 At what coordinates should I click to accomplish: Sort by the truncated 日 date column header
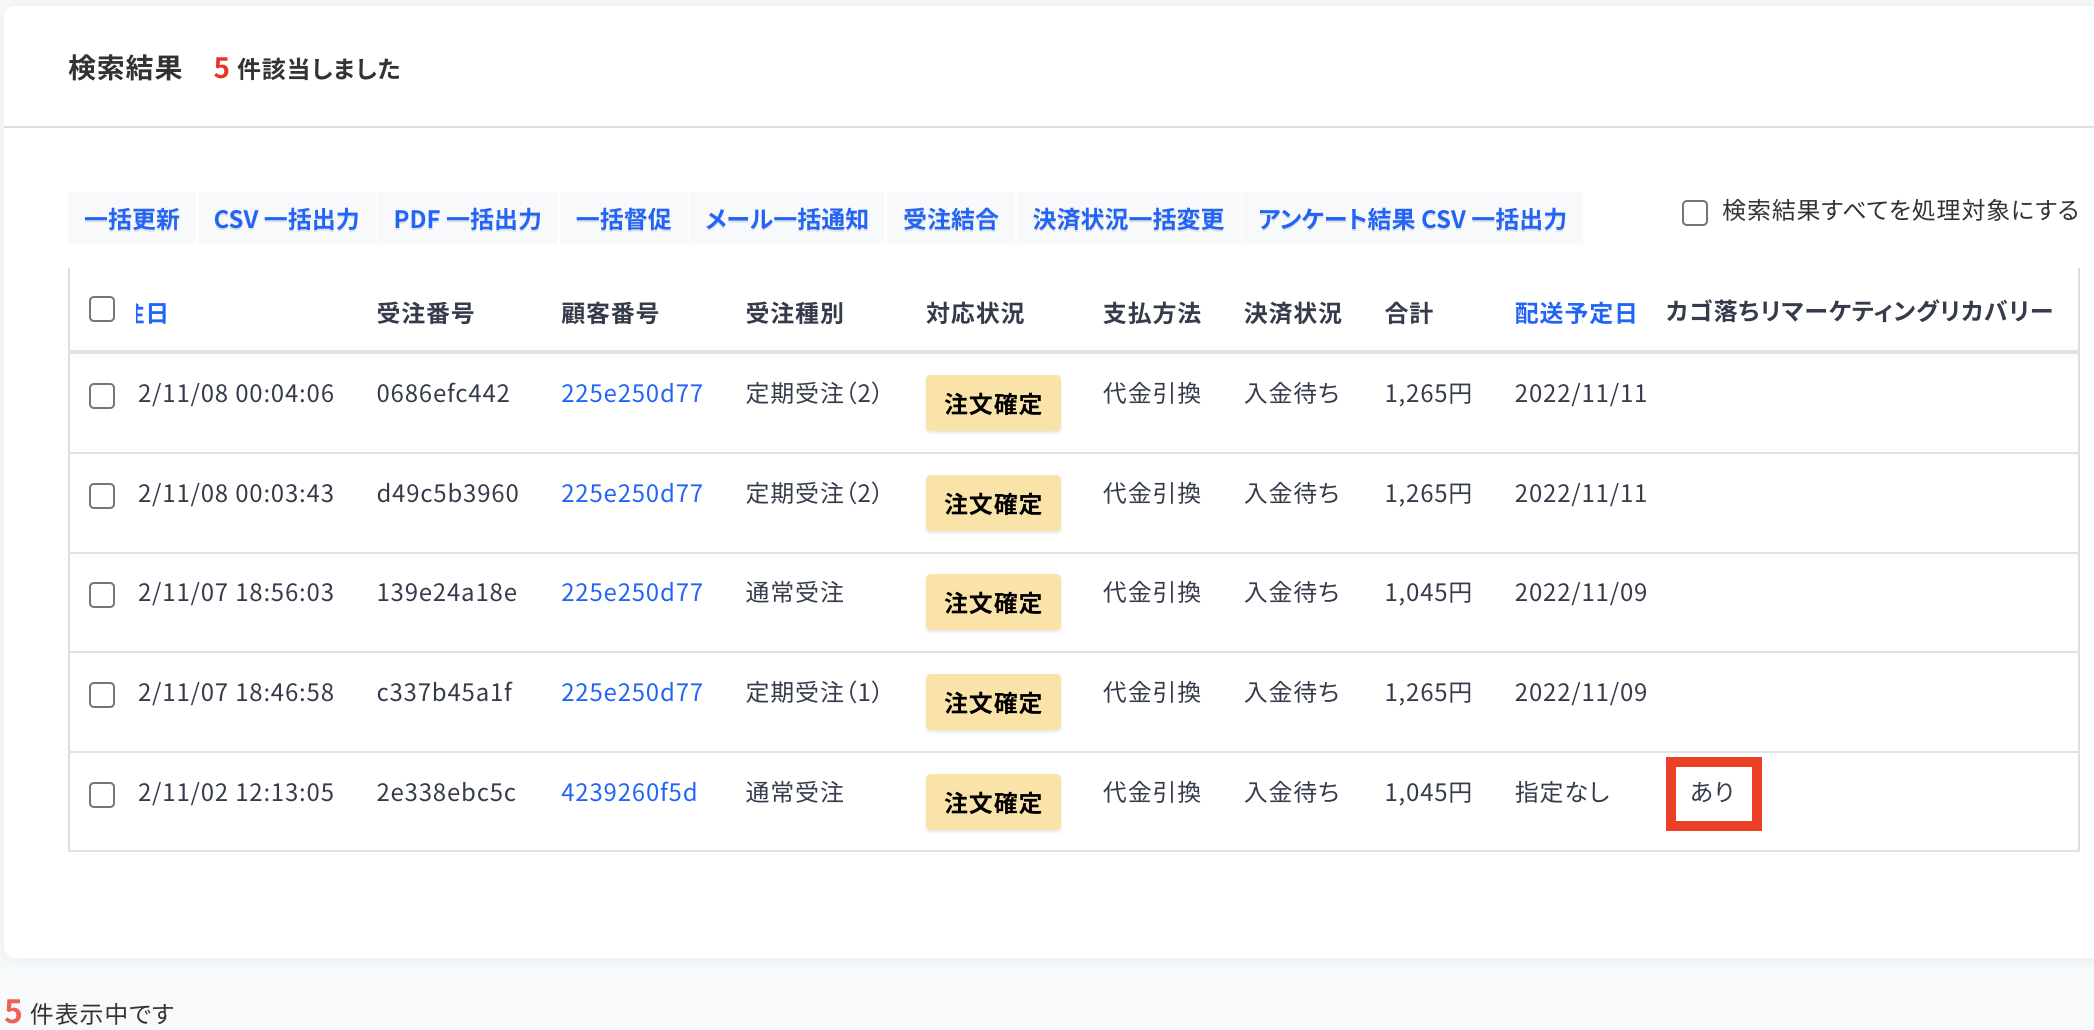point(151,313)
